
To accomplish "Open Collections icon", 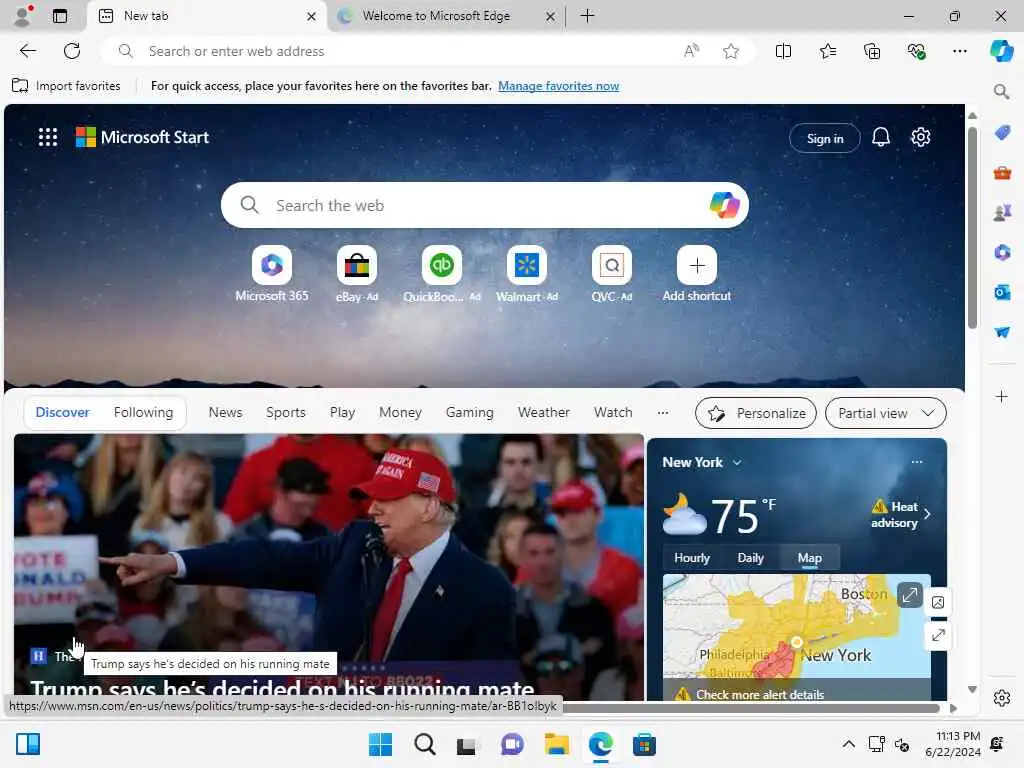I will pos(872,51).
